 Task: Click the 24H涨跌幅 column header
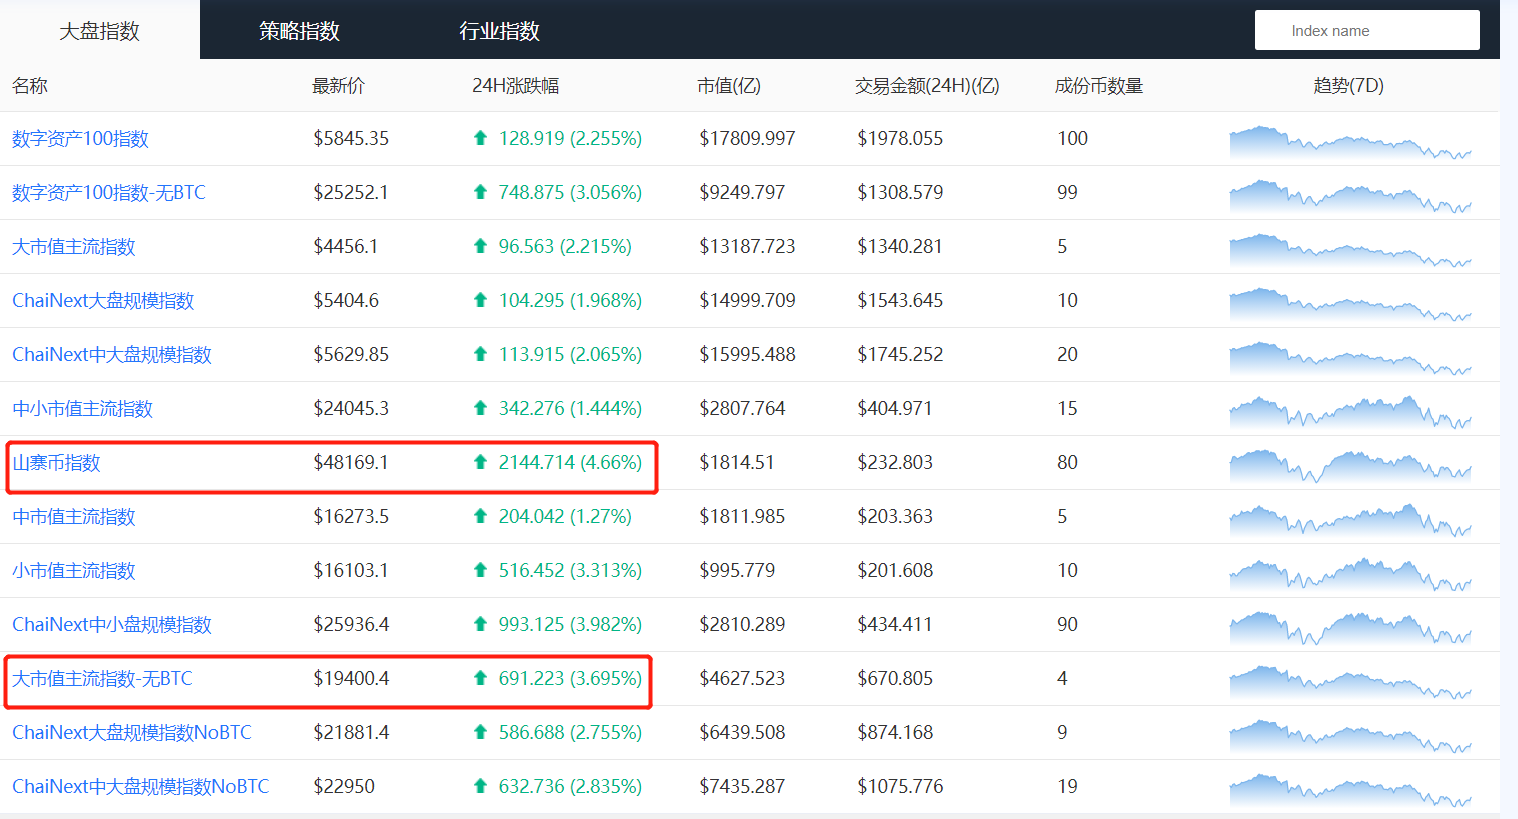point(515,86)
